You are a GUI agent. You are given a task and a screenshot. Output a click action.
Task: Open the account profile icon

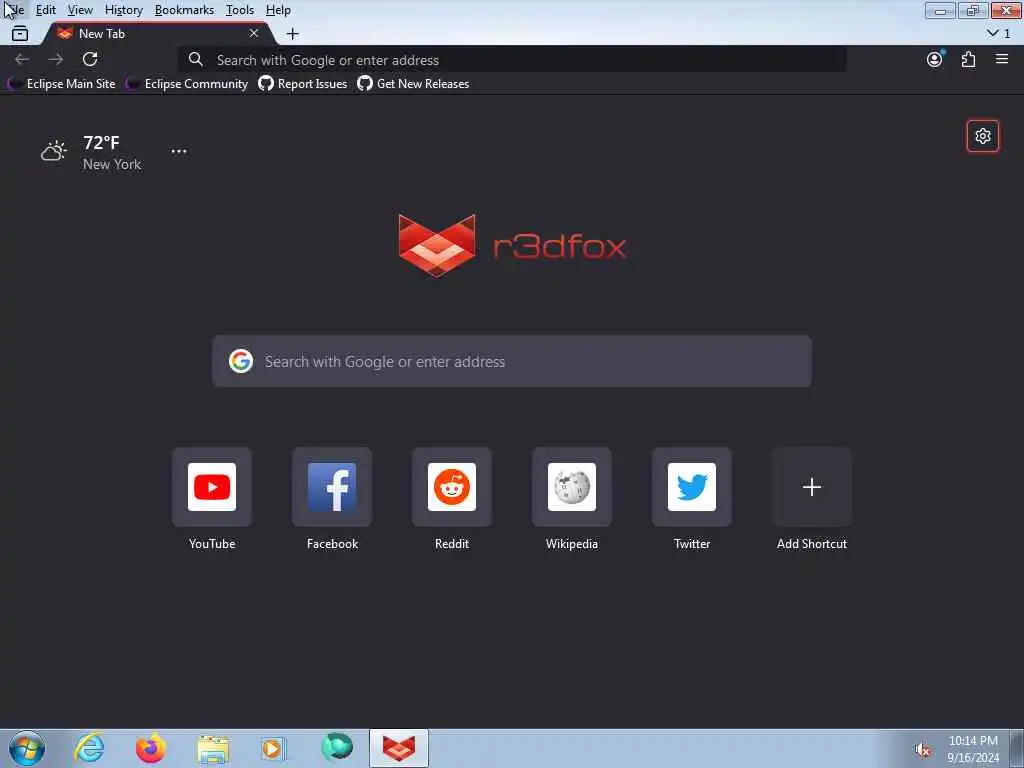[x=935, y=59]
